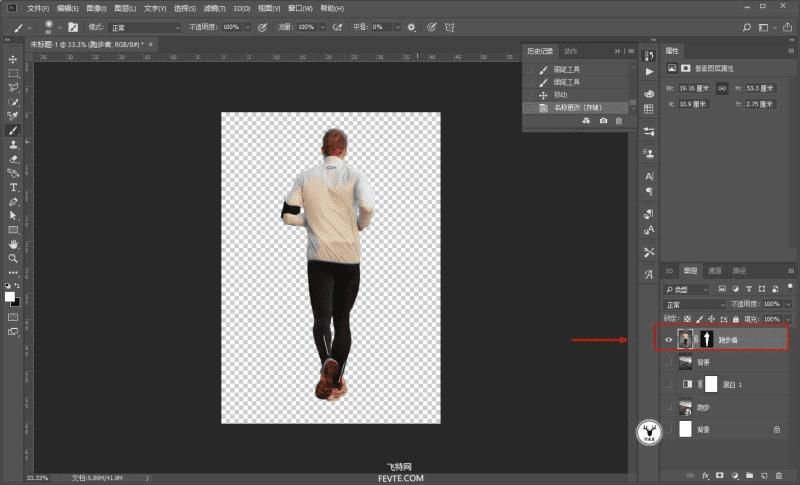The height and width of the screenshot is (485, 800).
Task: Switch to the 通道 tab
Action: (715, 271)
